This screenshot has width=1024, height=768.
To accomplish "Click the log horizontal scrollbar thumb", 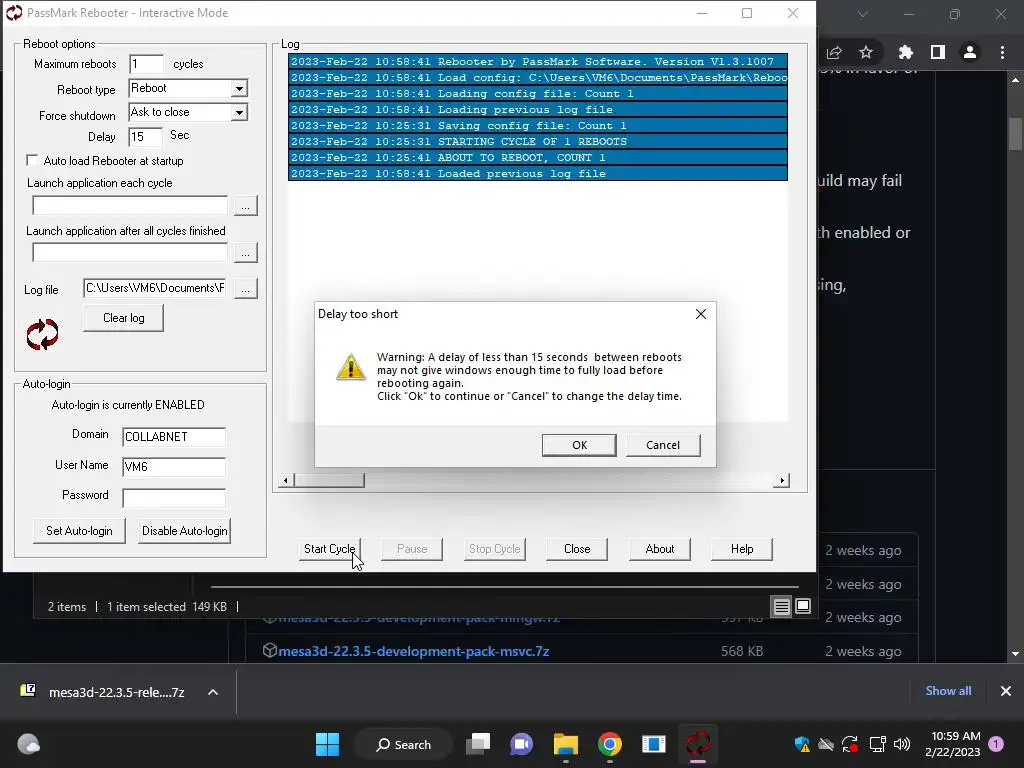I will pyautogui.click(x=329, y=481).
